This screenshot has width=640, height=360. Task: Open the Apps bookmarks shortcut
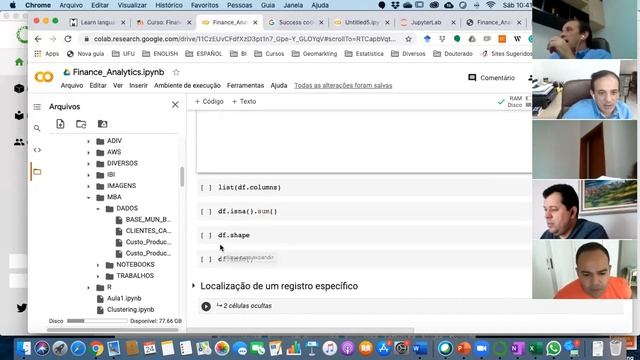(x=47, y=53)
